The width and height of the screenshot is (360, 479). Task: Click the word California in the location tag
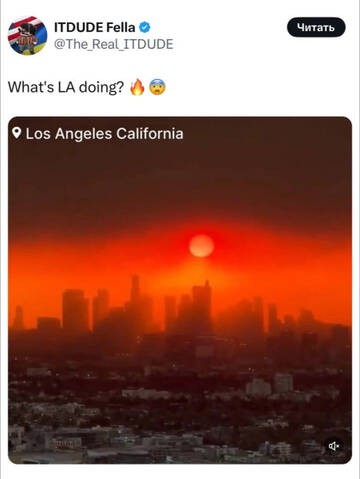pyautogui.click(x=150, y=134)
